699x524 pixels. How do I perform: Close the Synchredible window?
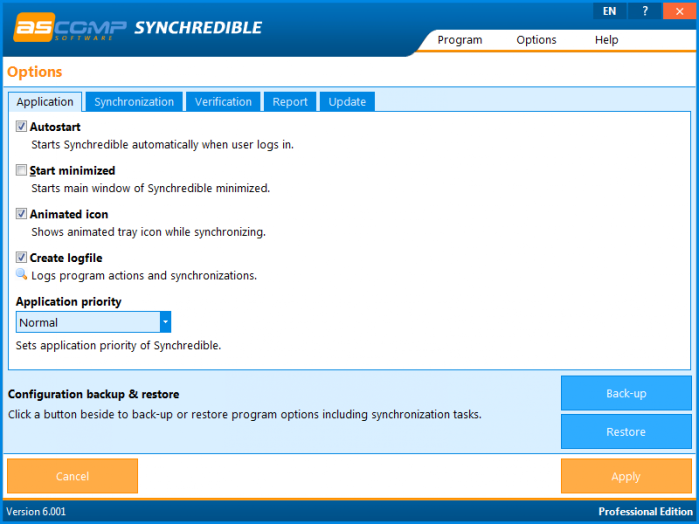click(679, 11)
